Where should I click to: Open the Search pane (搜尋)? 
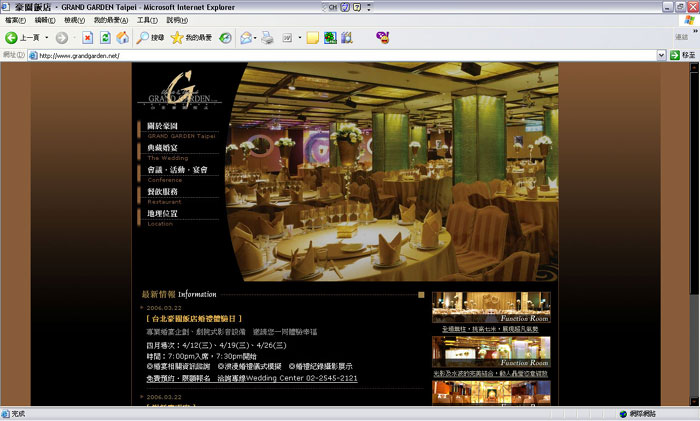tap(150, 38)
